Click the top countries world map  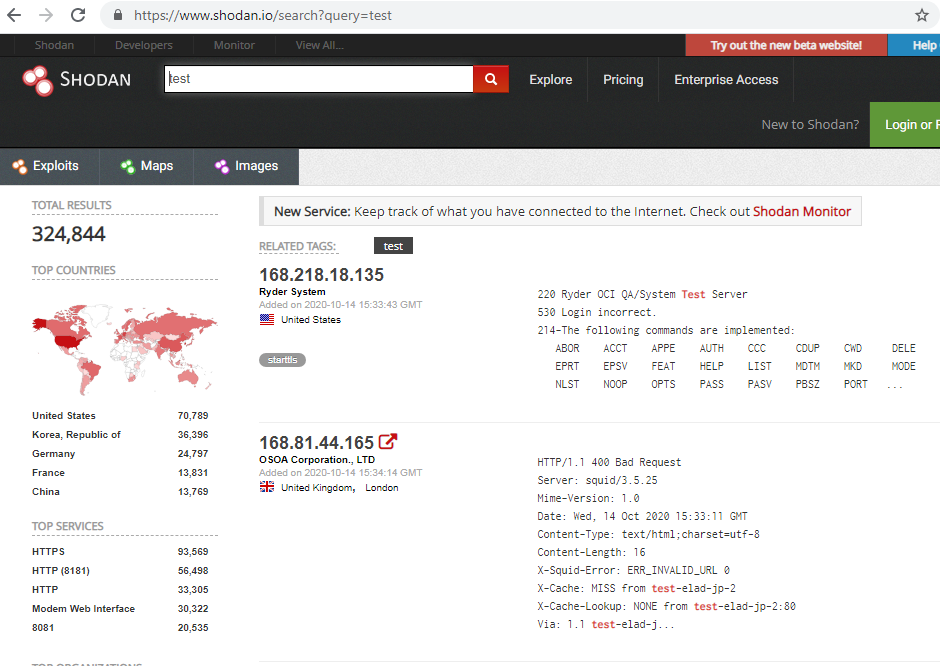(124, 349)
